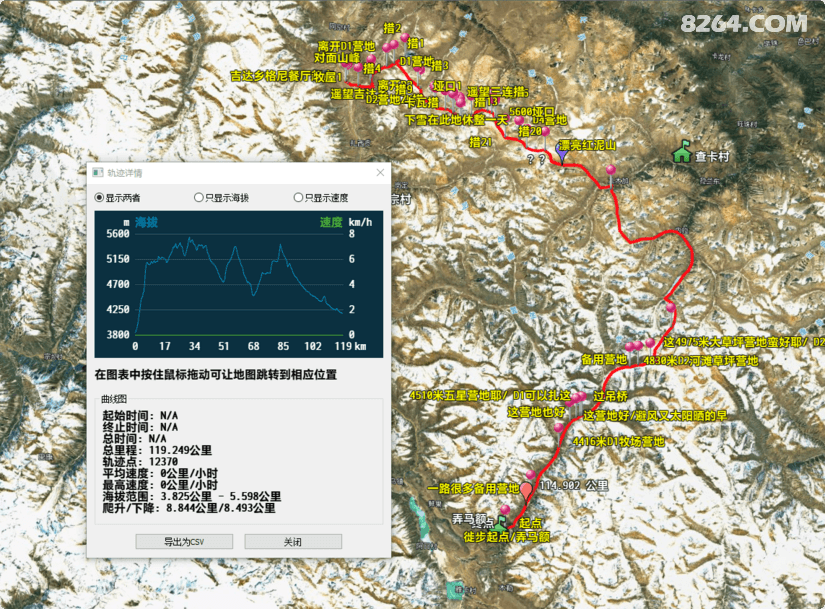Click the 漂亮红泥山 map label
The height and width of the screenshot is (609, 825).
point(587,145)
